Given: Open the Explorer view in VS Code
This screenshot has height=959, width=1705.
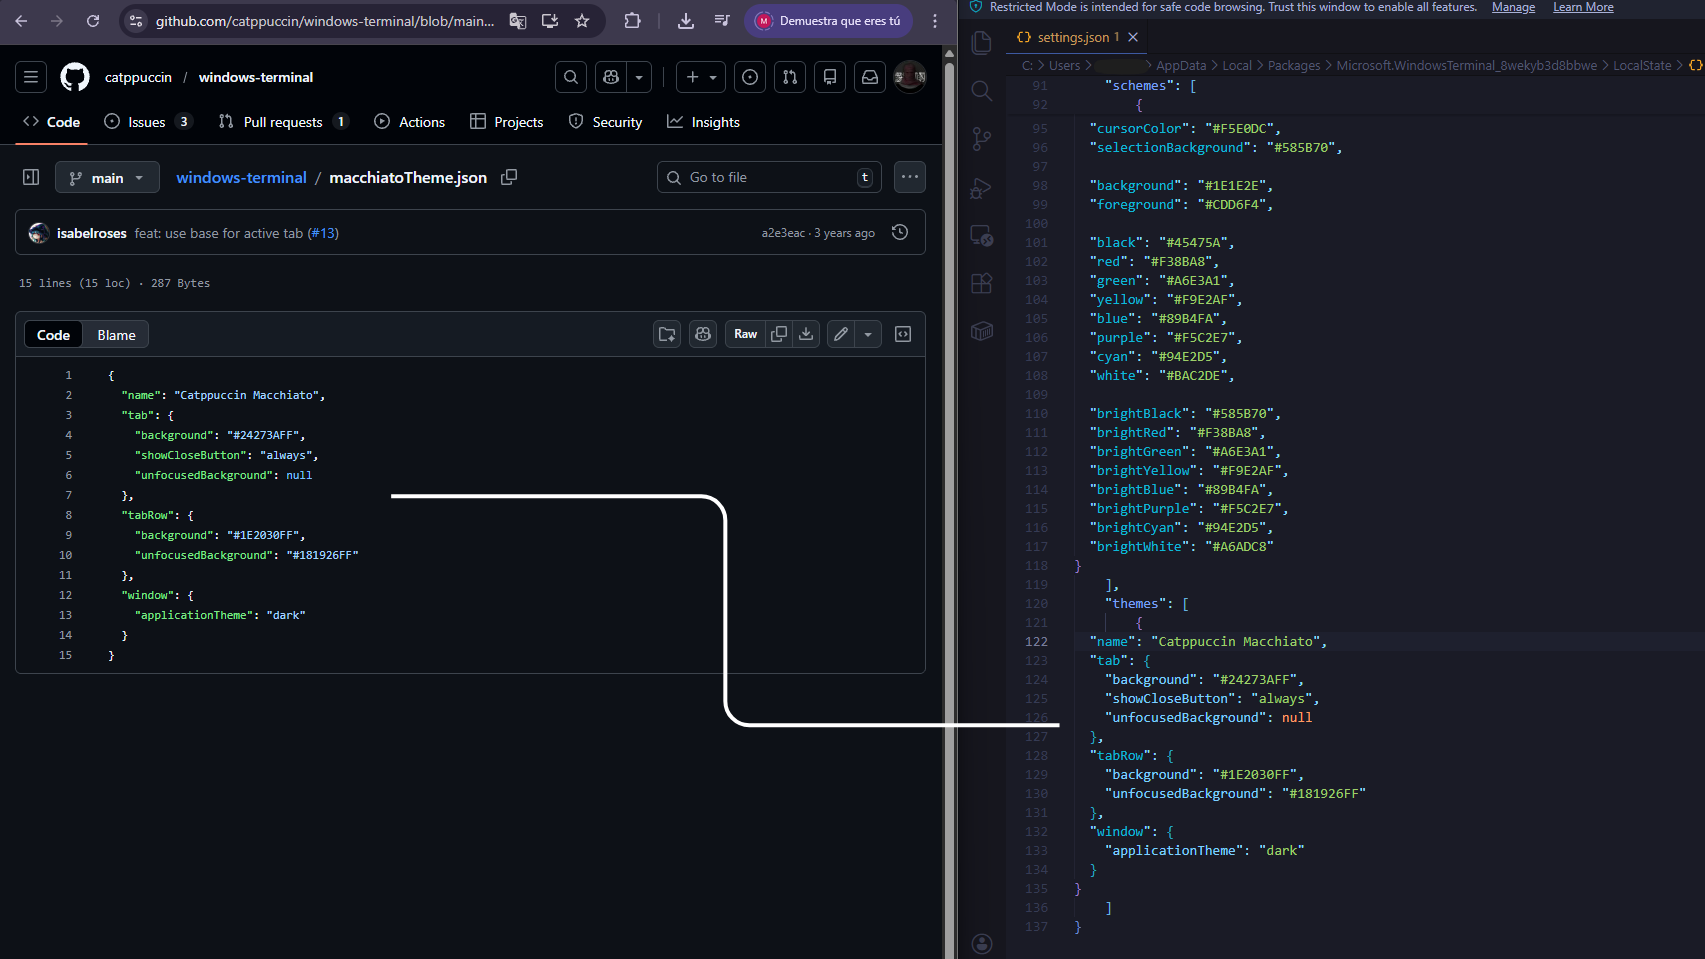Looking at the screenshot, I should point(982,42).
